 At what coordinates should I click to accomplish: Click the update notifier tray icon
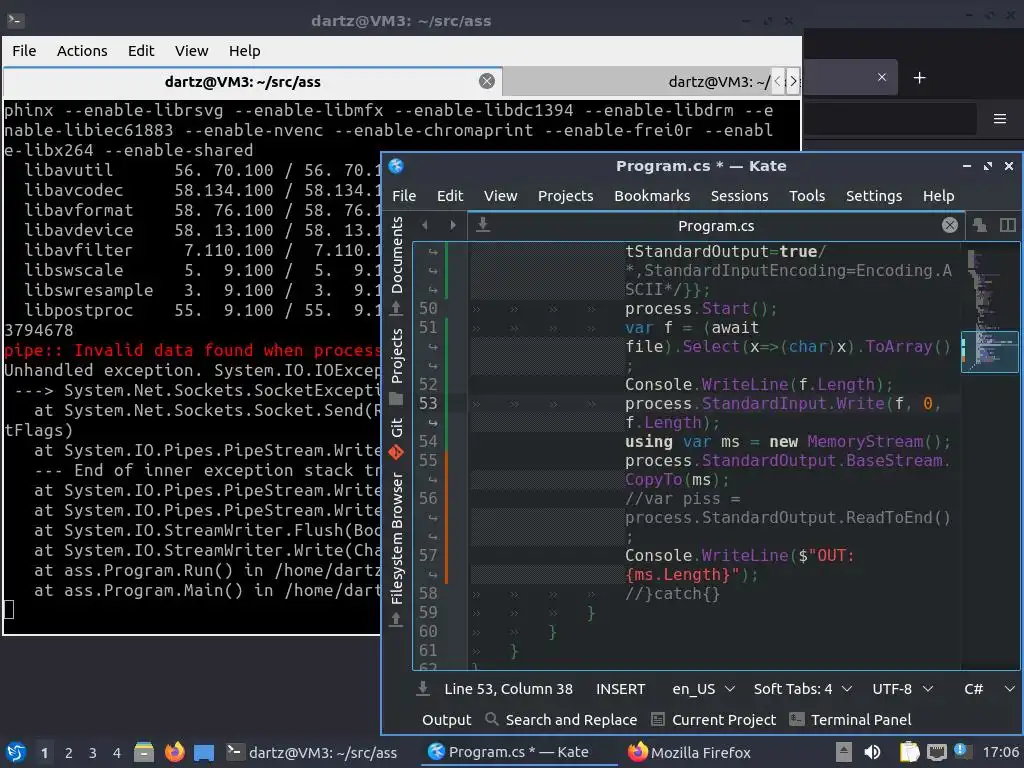click(961, 751)
